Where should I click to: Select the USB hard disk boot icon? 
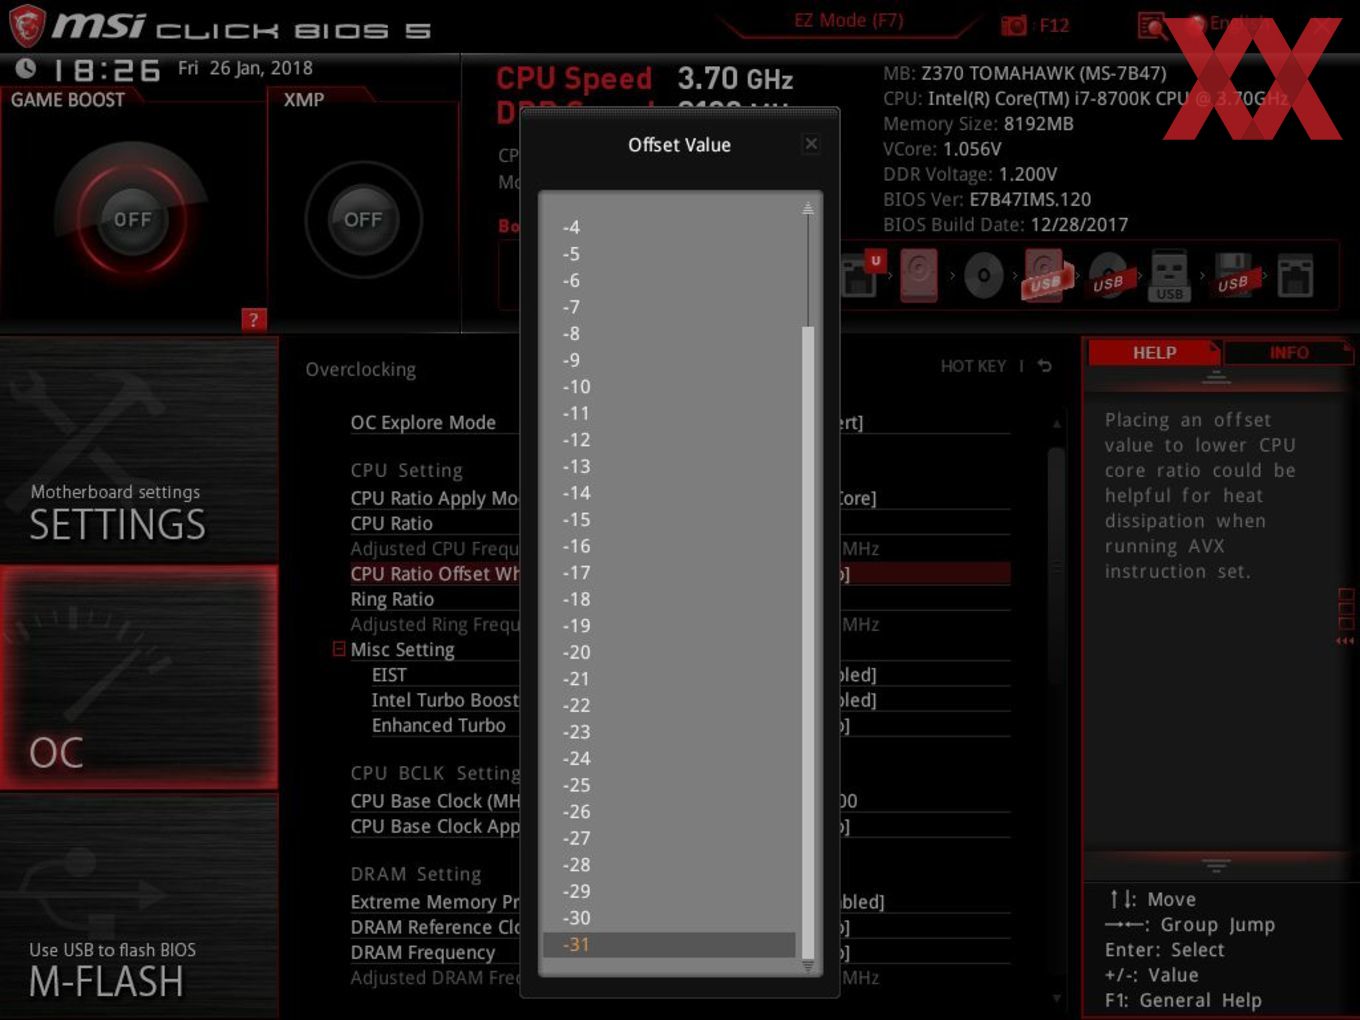click(1046, 275)
